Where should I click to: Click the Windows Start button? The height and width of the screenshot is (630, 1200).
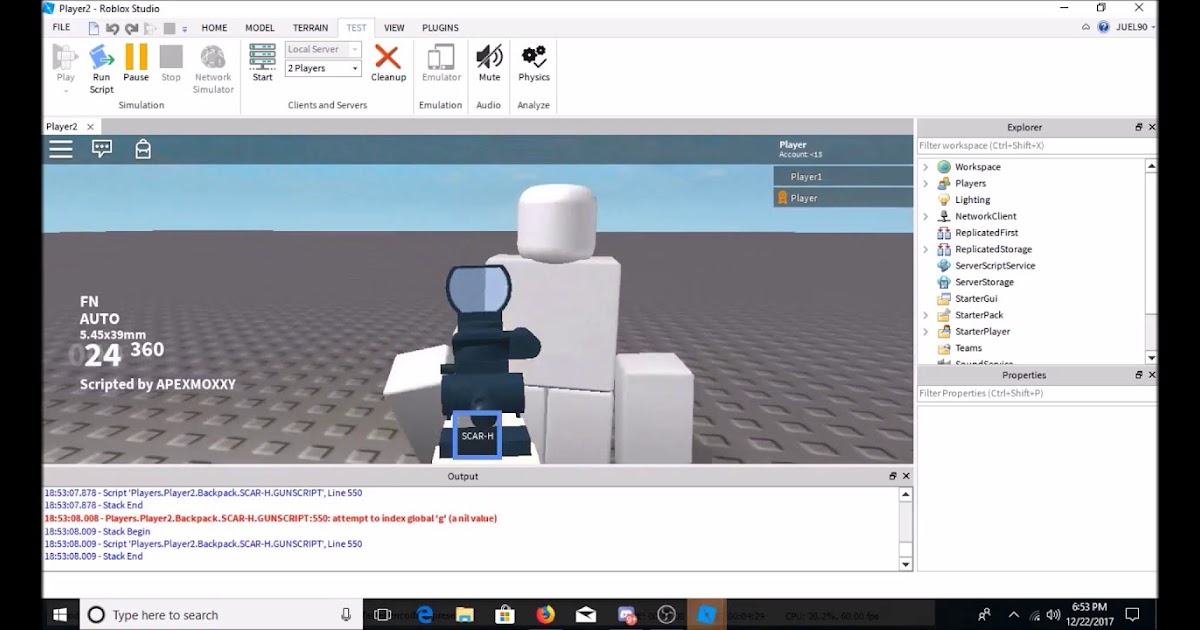coord(60,614)
